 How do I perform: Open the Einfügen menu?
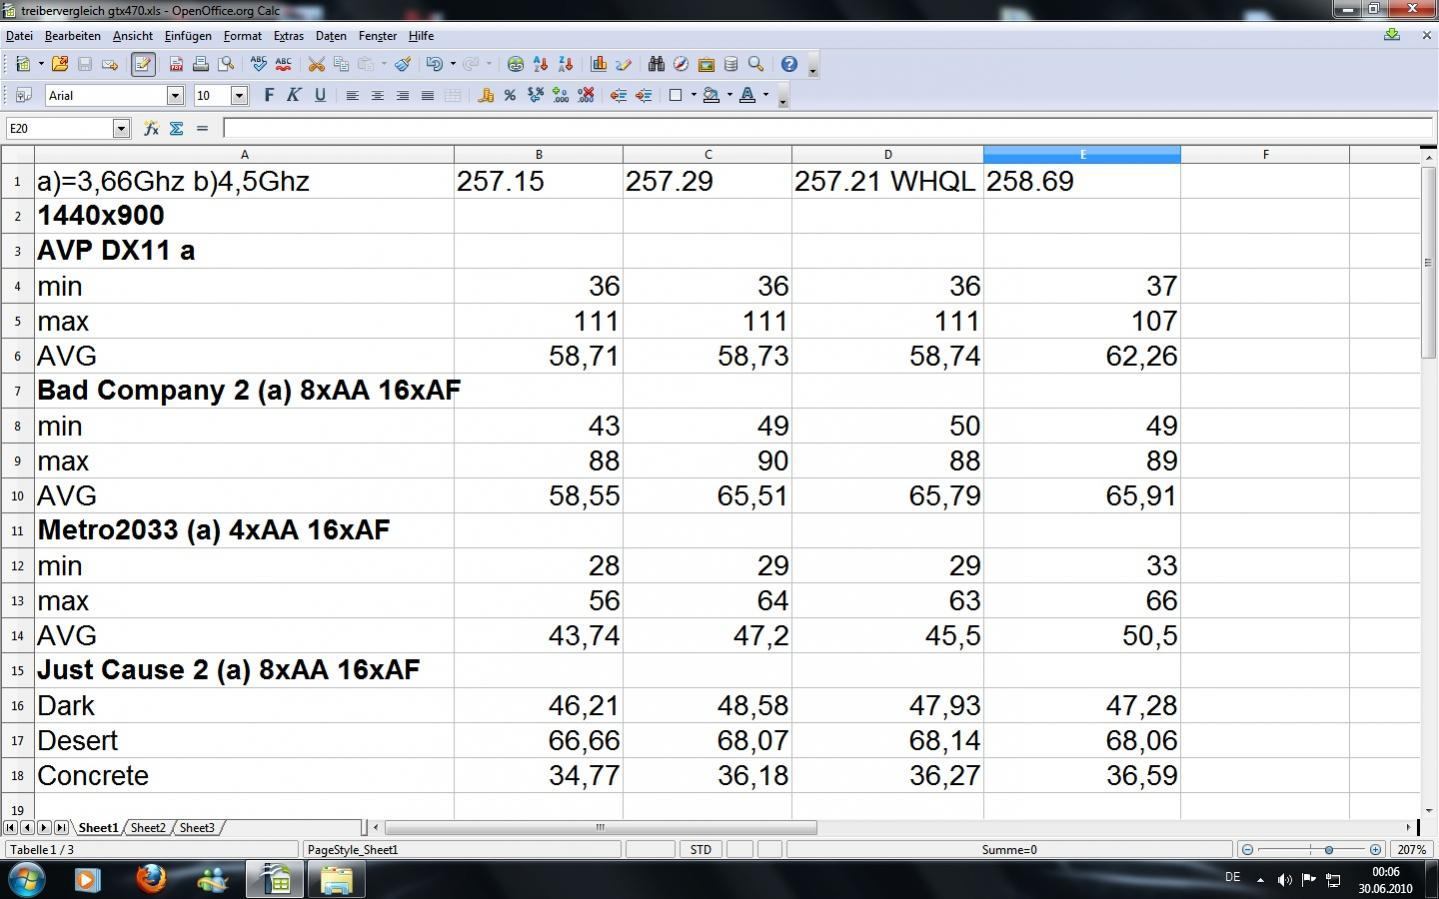(188, 36)
